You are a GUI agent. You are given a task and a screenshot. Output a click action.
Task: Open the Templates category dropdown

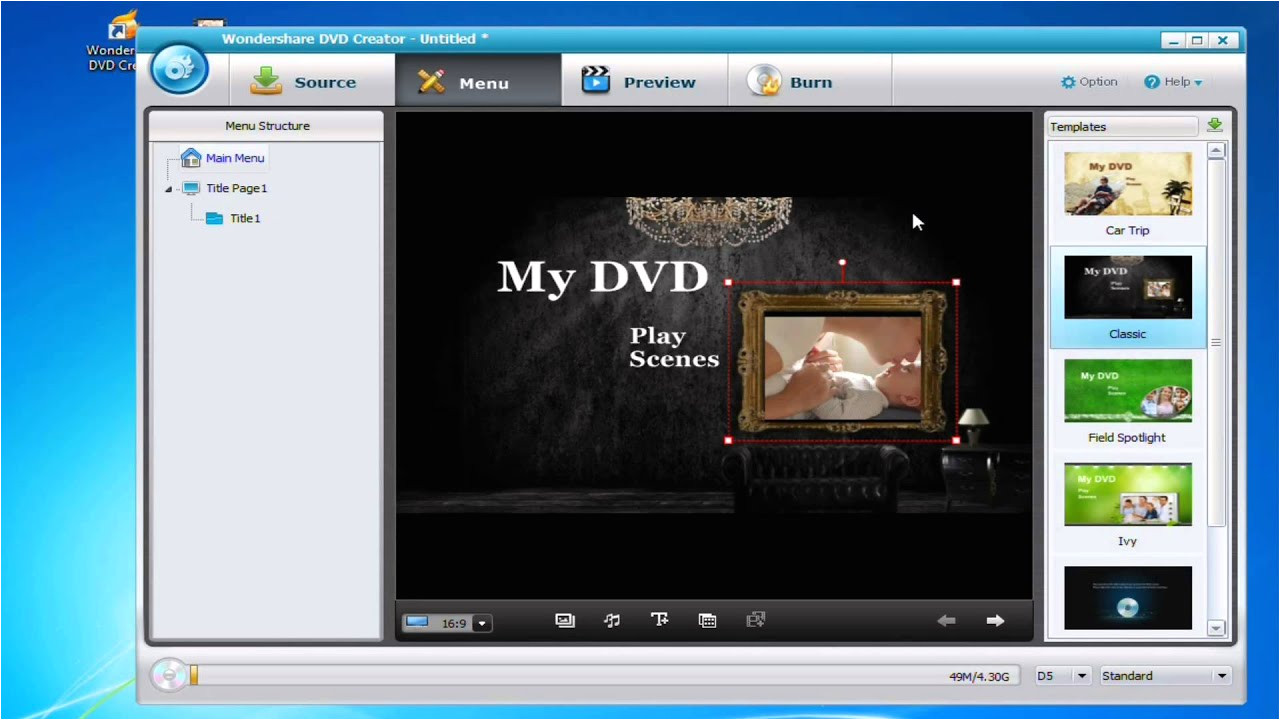pos(1122,127)
